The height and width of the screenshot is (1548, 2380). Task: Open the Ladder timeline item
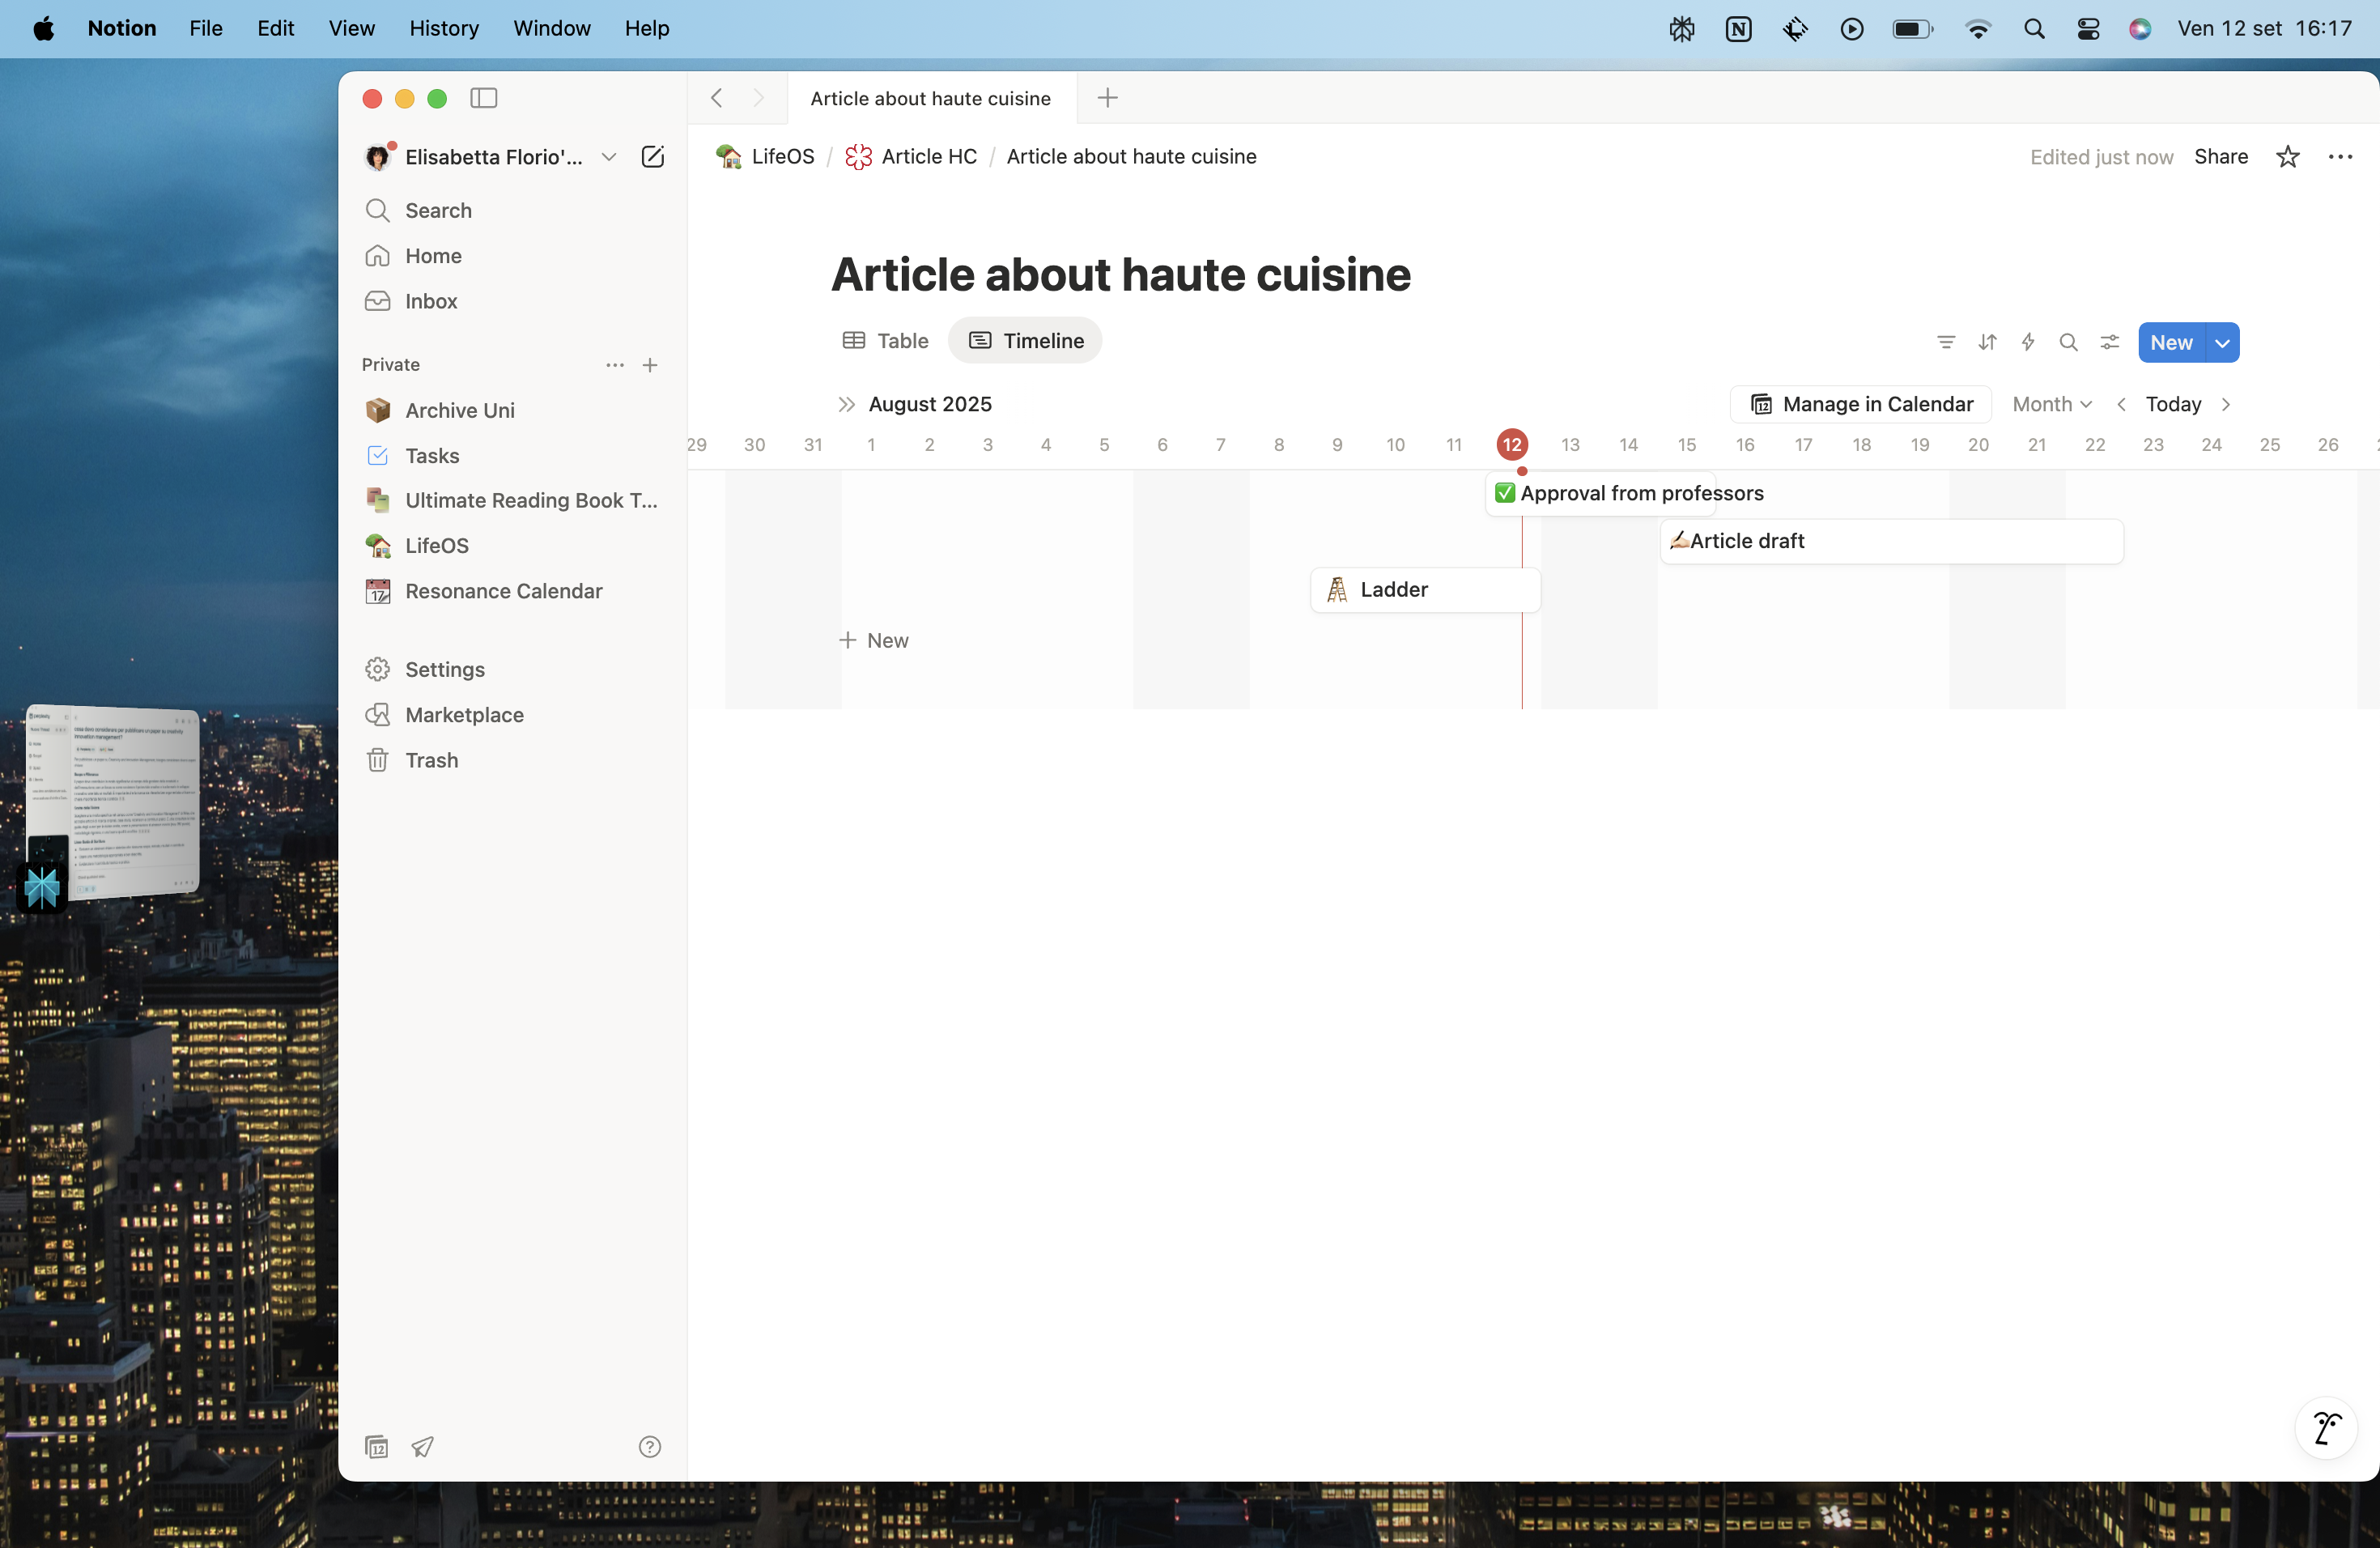point(1425,590)
